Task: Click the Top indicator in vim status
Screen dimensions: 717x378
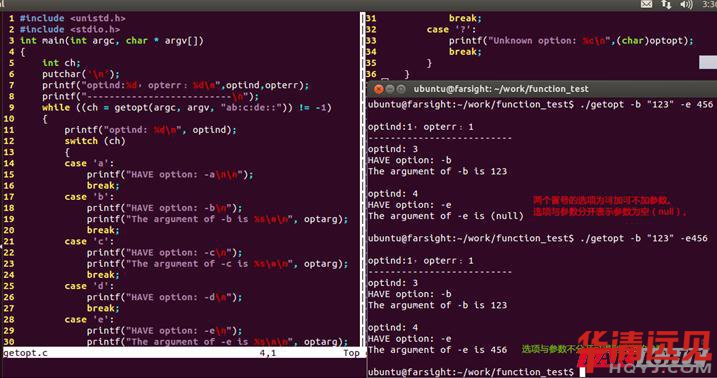Action: coord(351,353)
